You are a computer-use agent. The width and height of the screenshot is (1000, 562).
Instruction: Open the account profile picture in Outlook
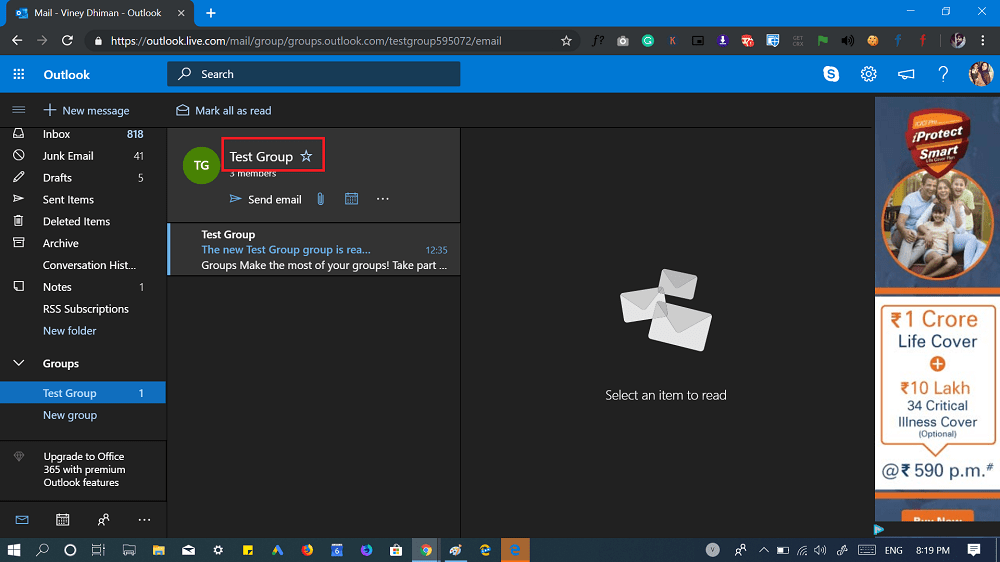[981, 74]
